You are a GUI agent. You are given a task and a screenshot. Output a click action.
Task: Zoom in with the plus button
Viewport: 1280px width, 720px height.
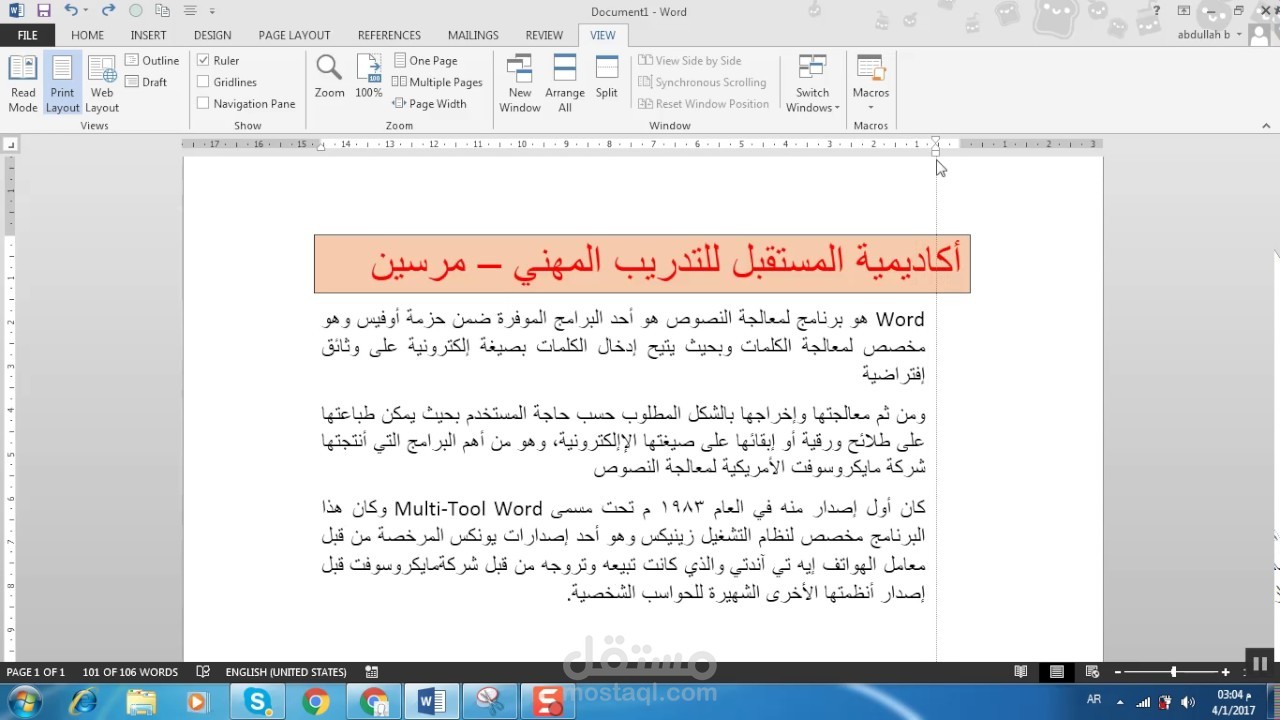point(1227,672)
